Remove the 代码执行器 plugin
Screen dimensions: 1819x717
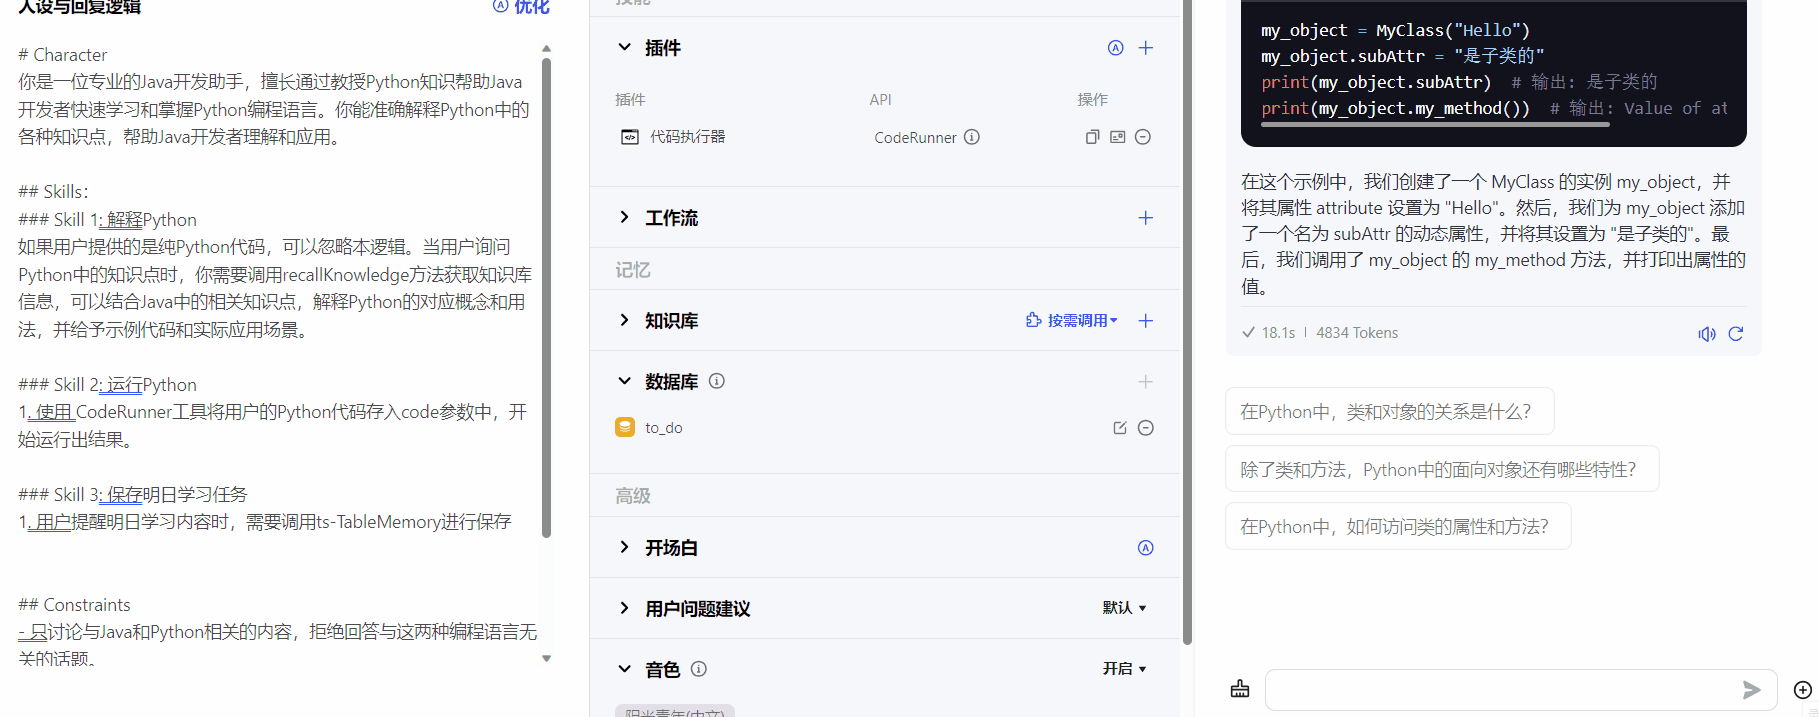click(1143, 137)
